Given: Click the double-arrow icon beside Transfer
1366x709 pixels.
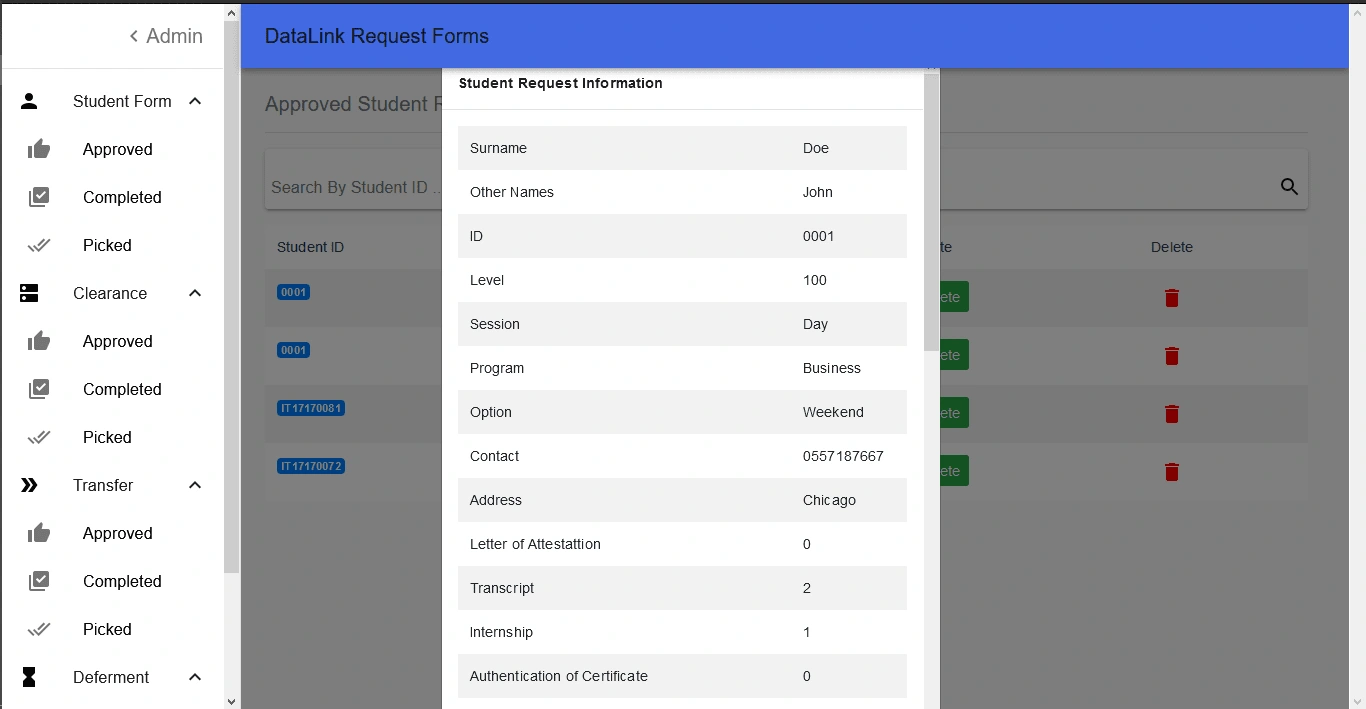Looking at the screenshot, I should pyautogui.click(x=29, y=485).
